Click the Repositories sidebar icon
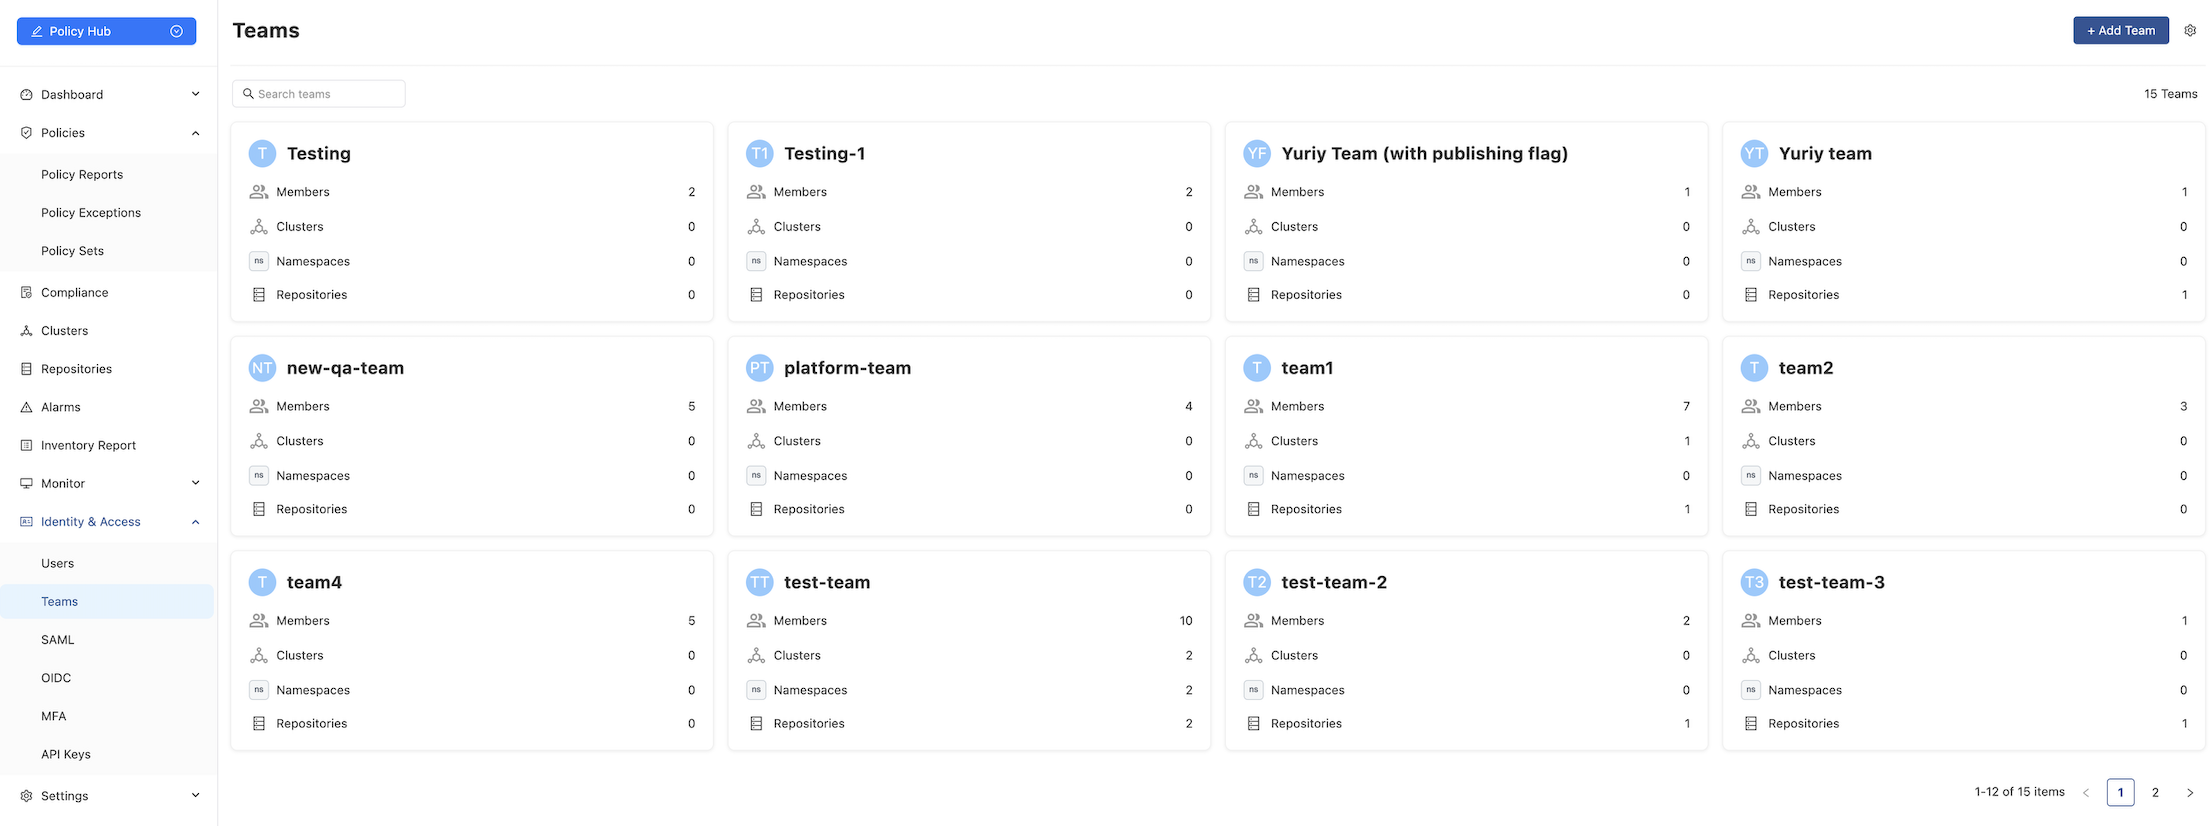Viewport: 2212px width, 826px height. click(26, 369)
